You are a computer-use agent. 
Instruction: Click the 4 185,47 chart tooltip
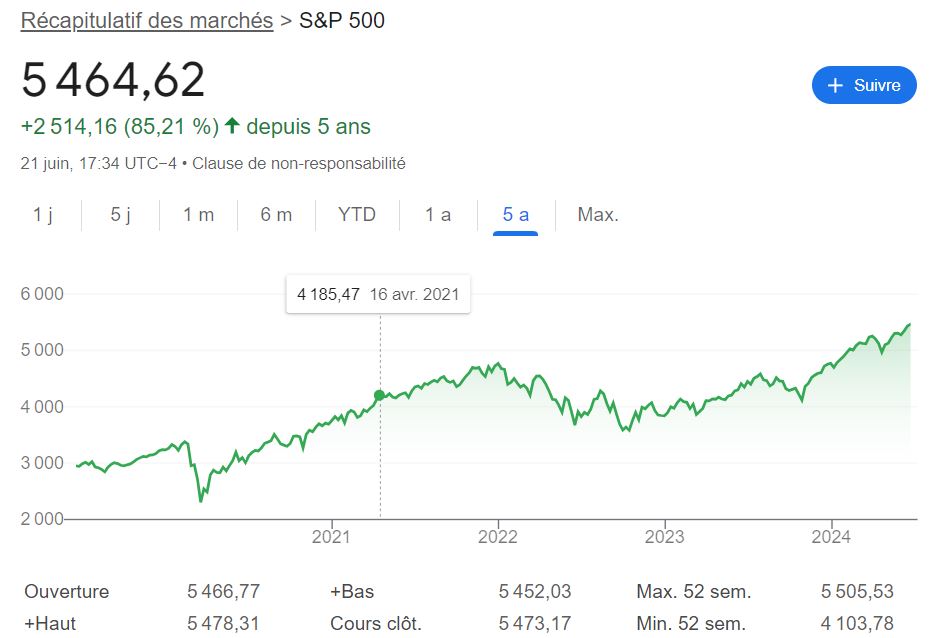pos(378,295)
